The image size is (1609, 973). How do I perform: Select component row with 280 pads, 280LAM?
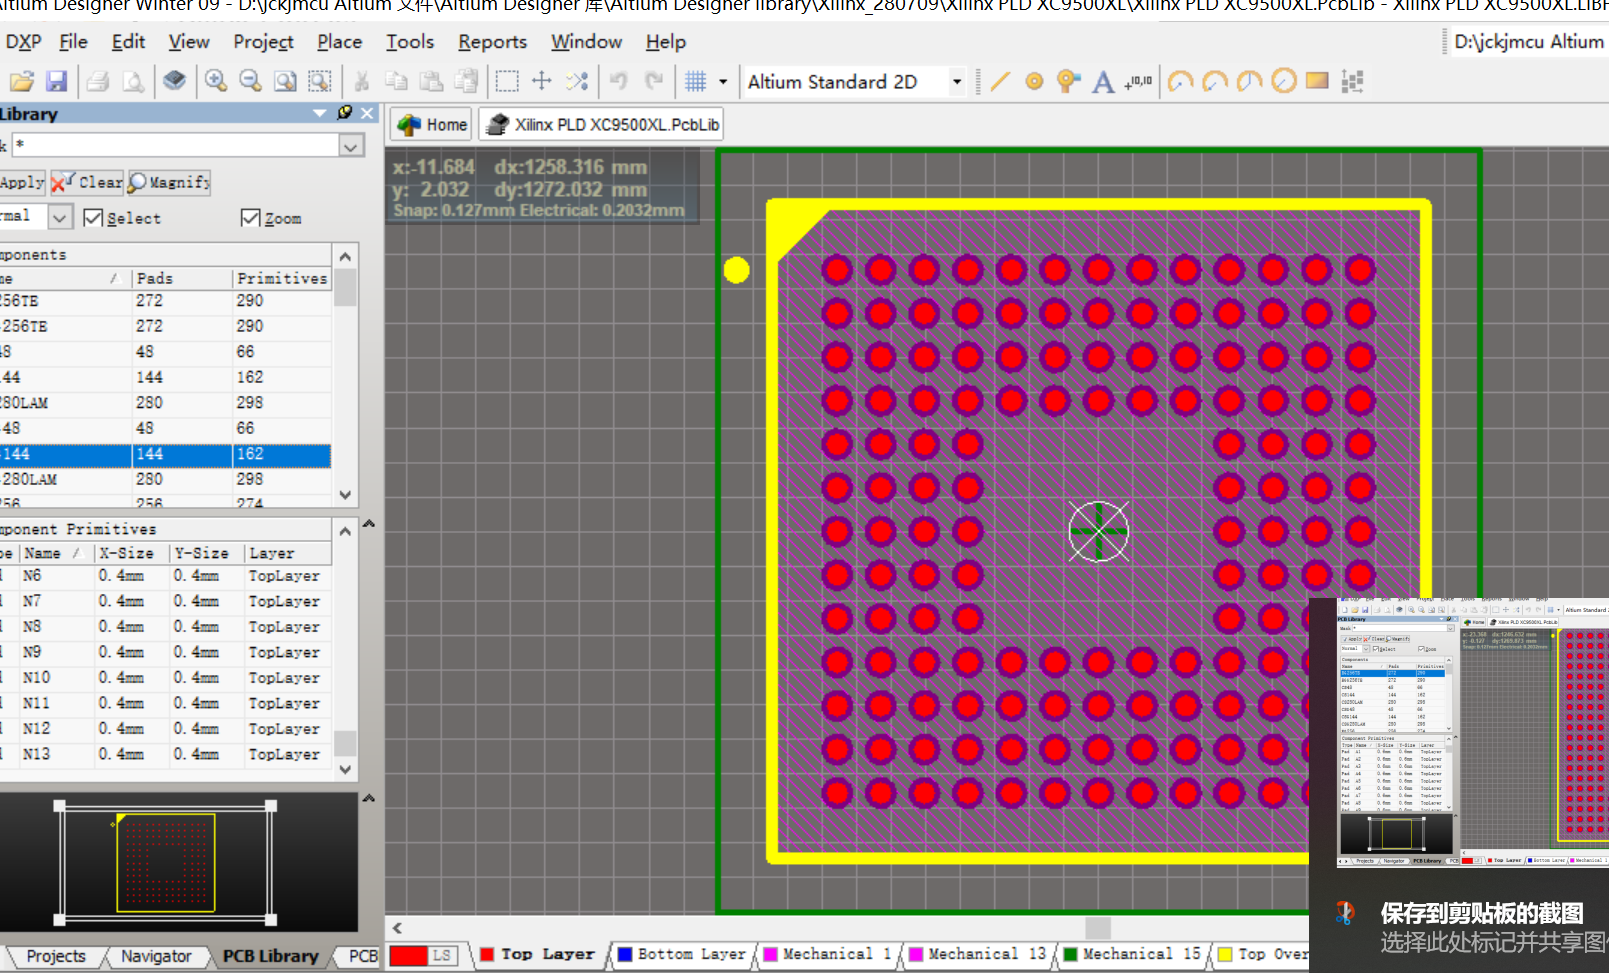click(x=166, y=403)
